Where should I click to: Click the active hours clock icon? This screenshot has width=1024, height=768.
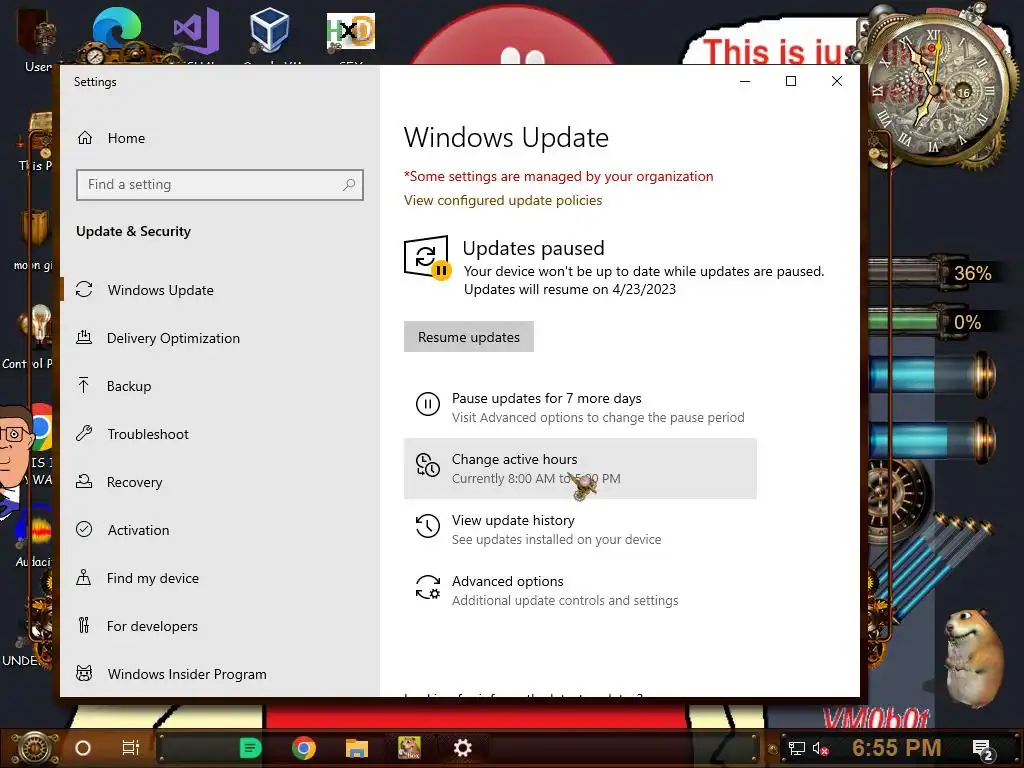pyautogui.click(x=428, y=465)
